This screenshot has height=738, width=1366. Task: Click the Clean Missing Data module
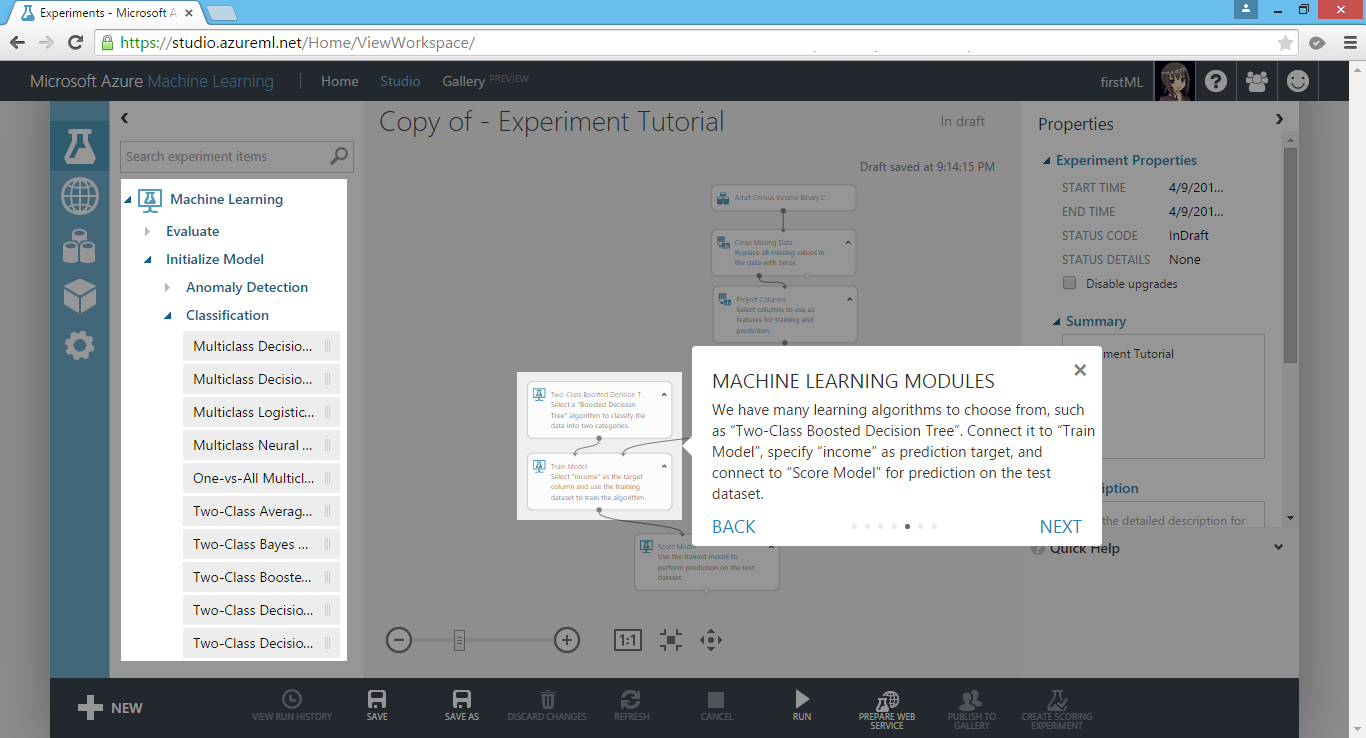pos(784,254)
